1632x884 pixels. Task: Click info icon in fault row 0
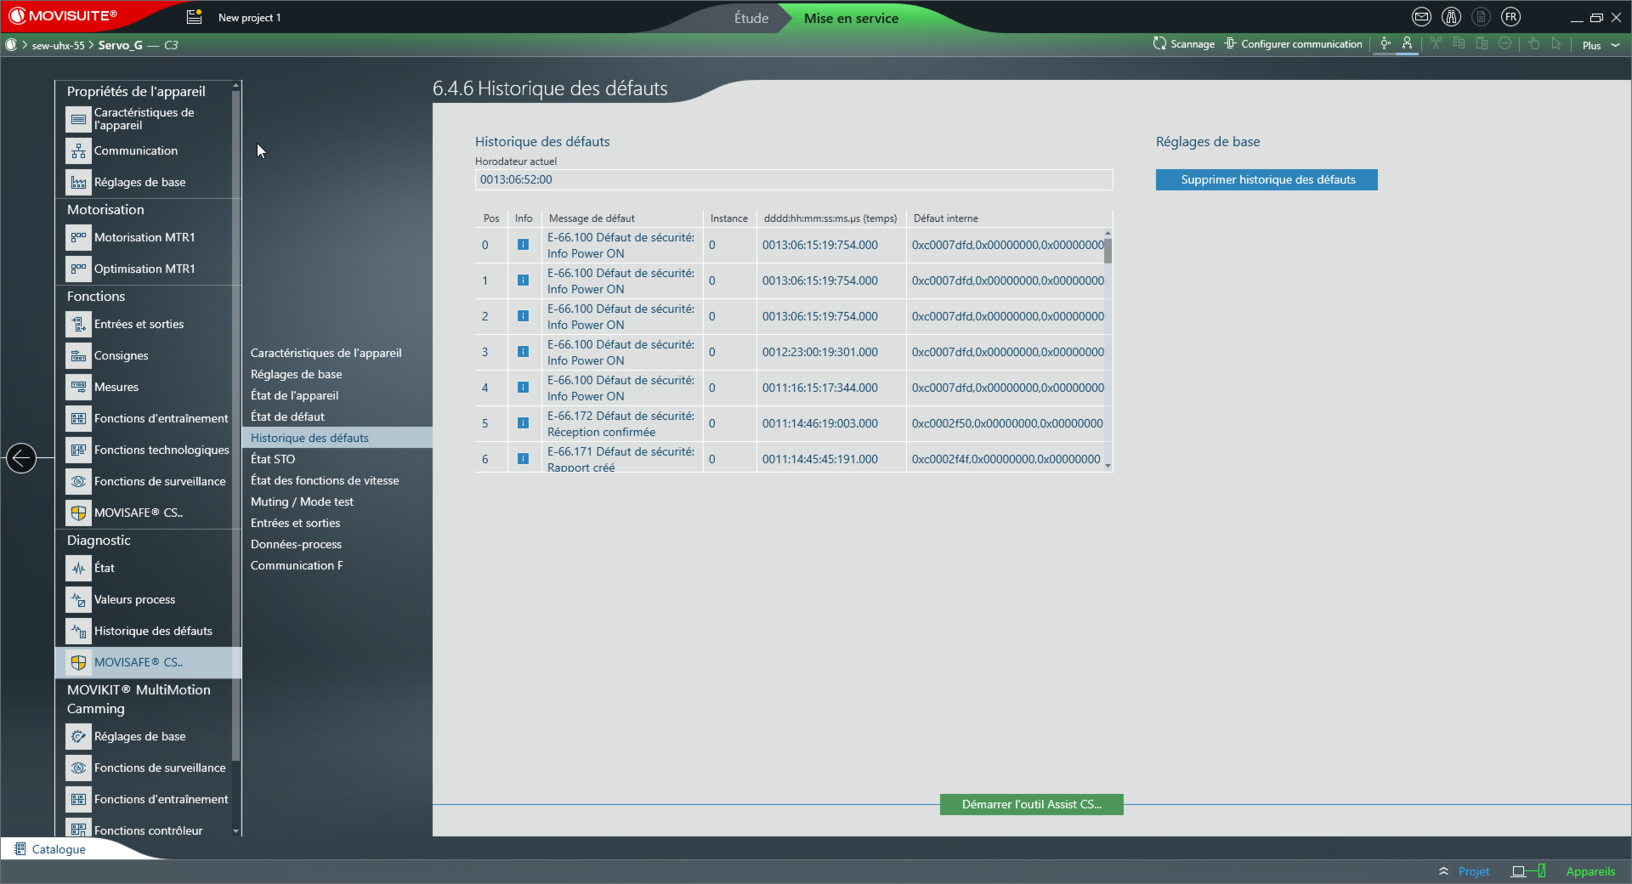click(523, 245)
